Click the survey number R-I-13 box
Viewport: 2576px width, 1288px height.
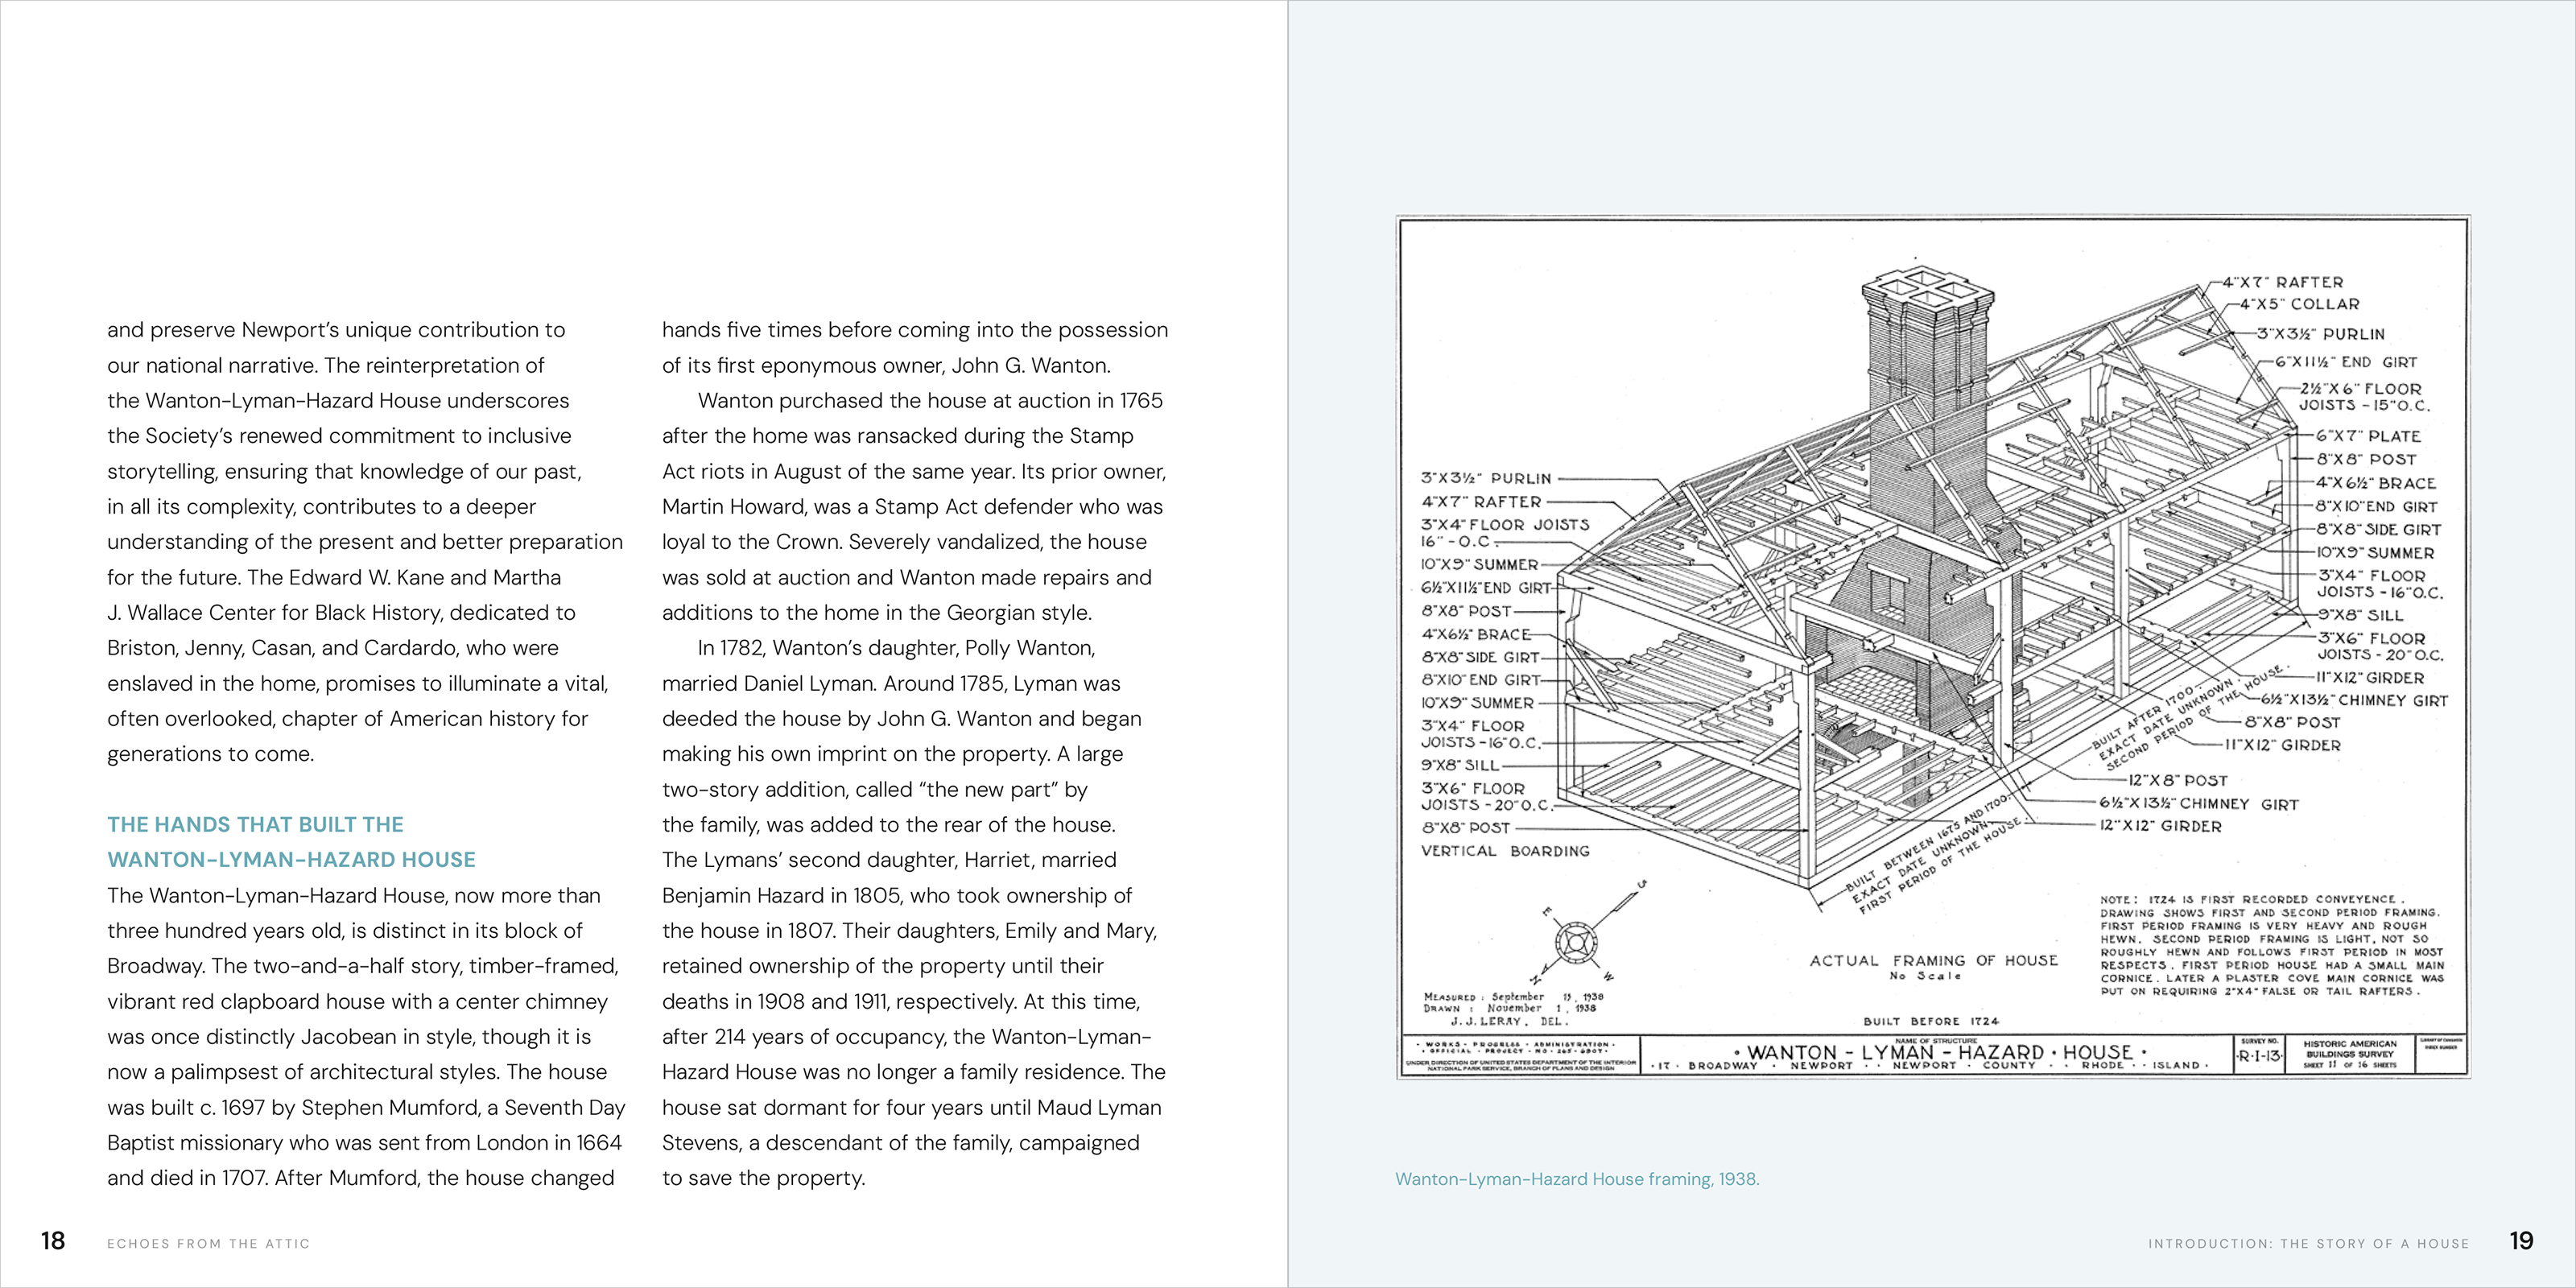pos(2259,1057)
